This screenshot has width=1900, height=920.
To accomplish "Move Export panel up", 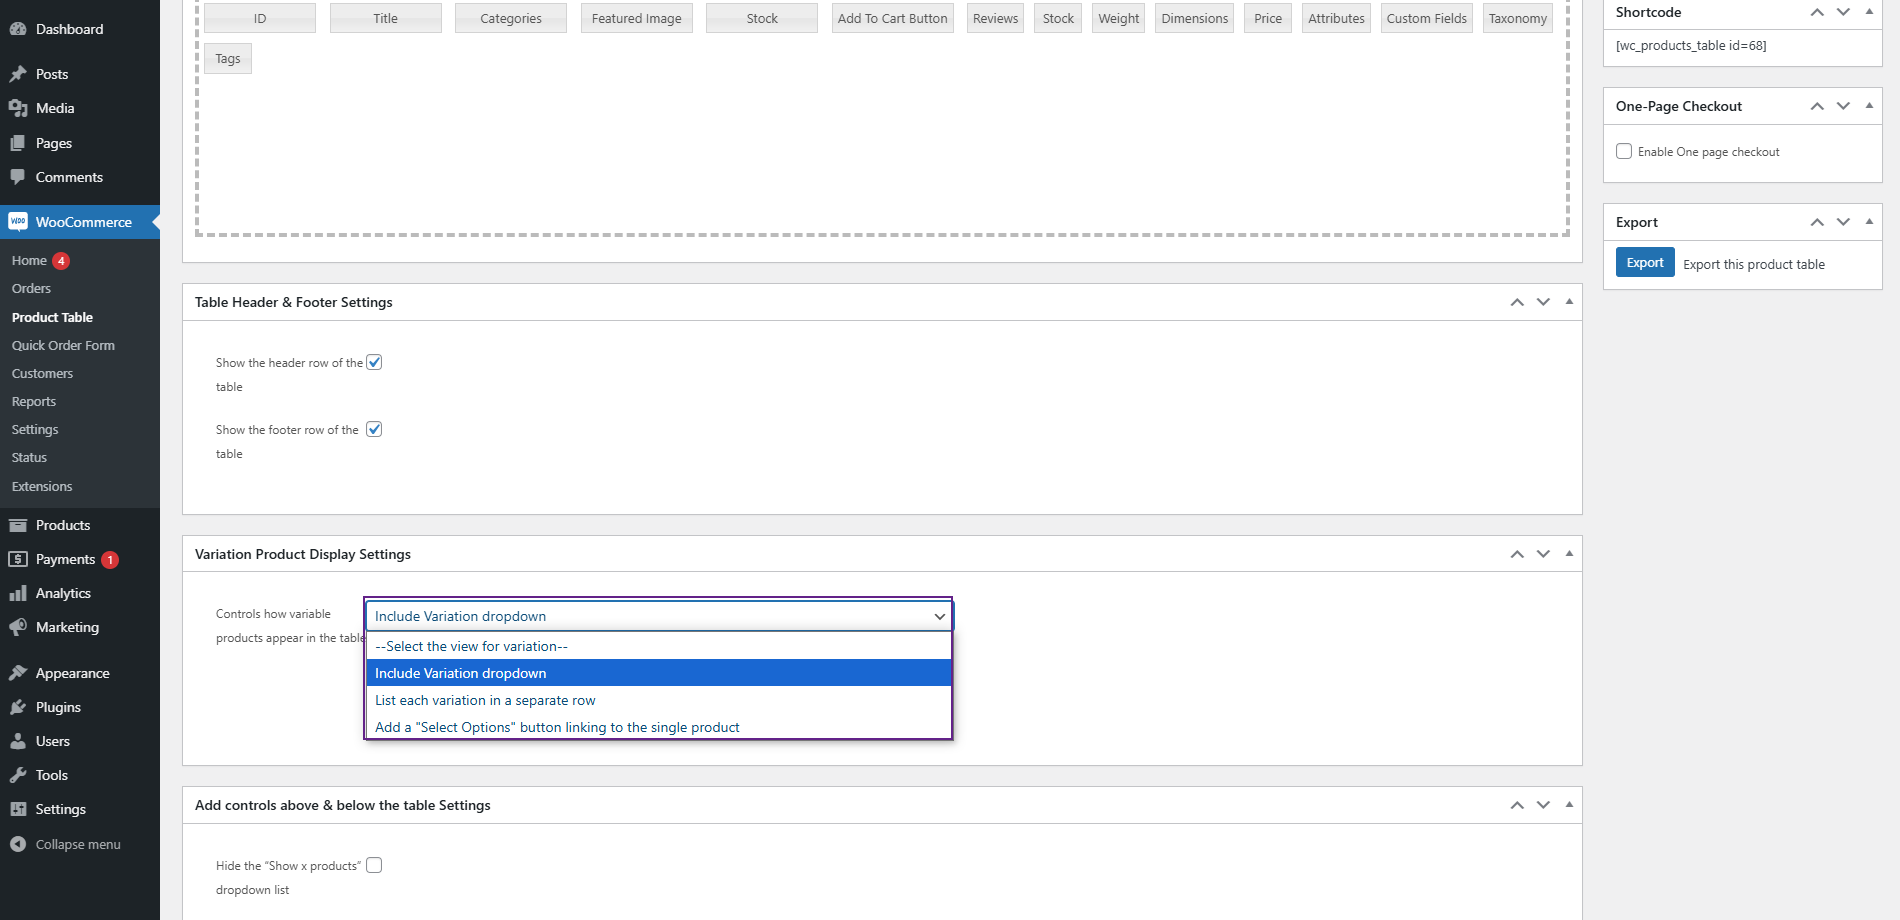I will 1817,222.
